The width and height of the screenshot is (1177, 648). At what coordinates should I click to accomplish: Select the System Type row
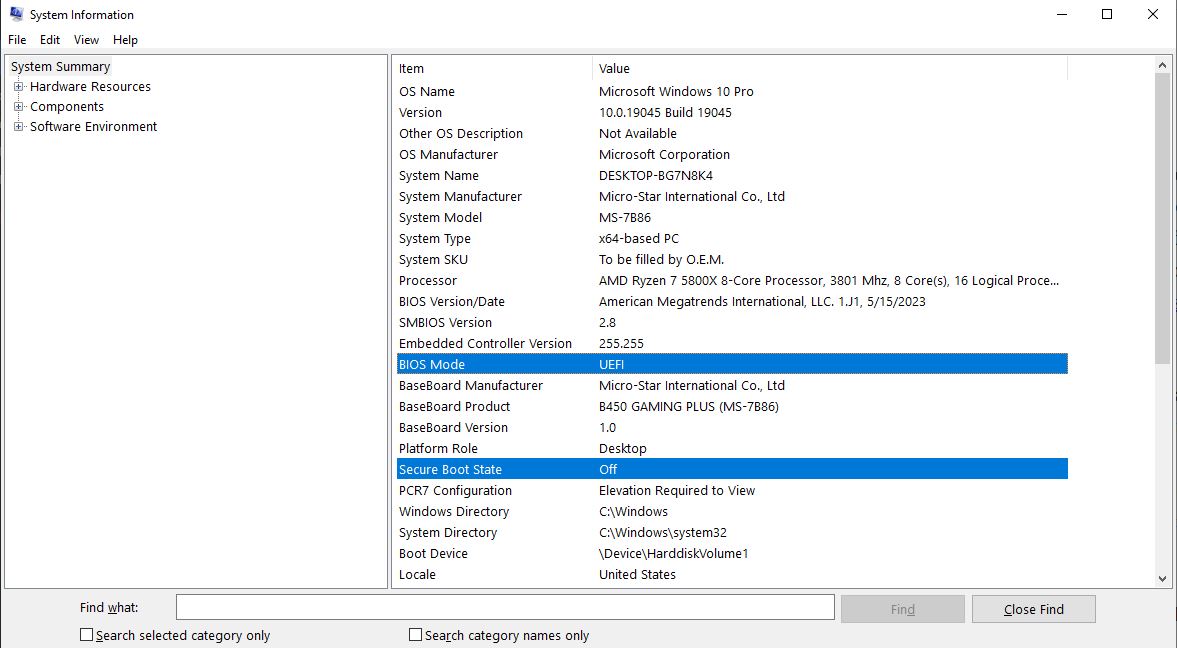pyautogui.click(x=732, y=239)
